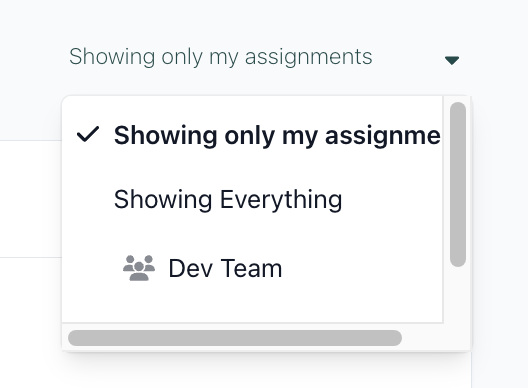Select the 'Showing Everything' option
The image size is (528, 388).
253,200
